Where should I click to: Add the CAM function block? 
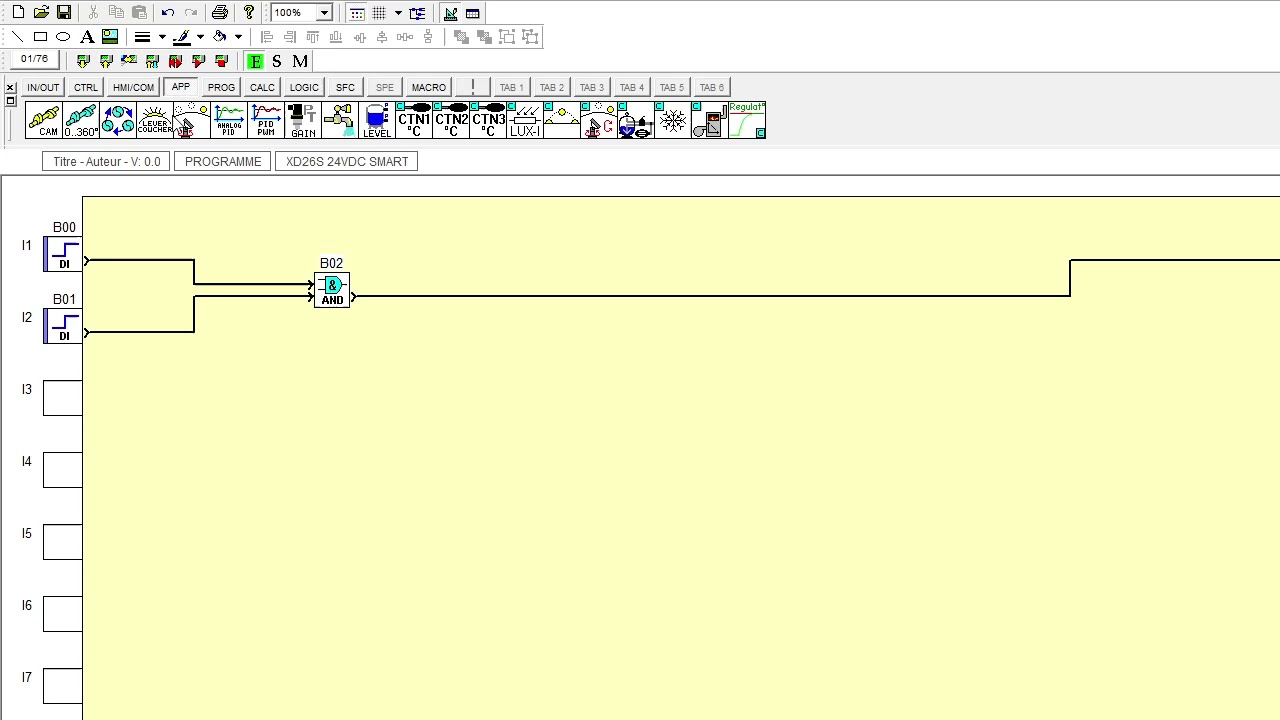[44, 120]
